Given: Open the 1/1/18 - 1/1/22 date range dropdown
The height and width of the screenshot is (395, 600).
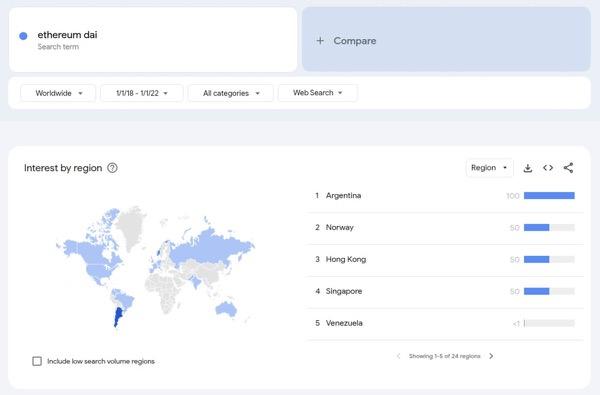Looking at the screenshot, I should [x=142, y=93].
